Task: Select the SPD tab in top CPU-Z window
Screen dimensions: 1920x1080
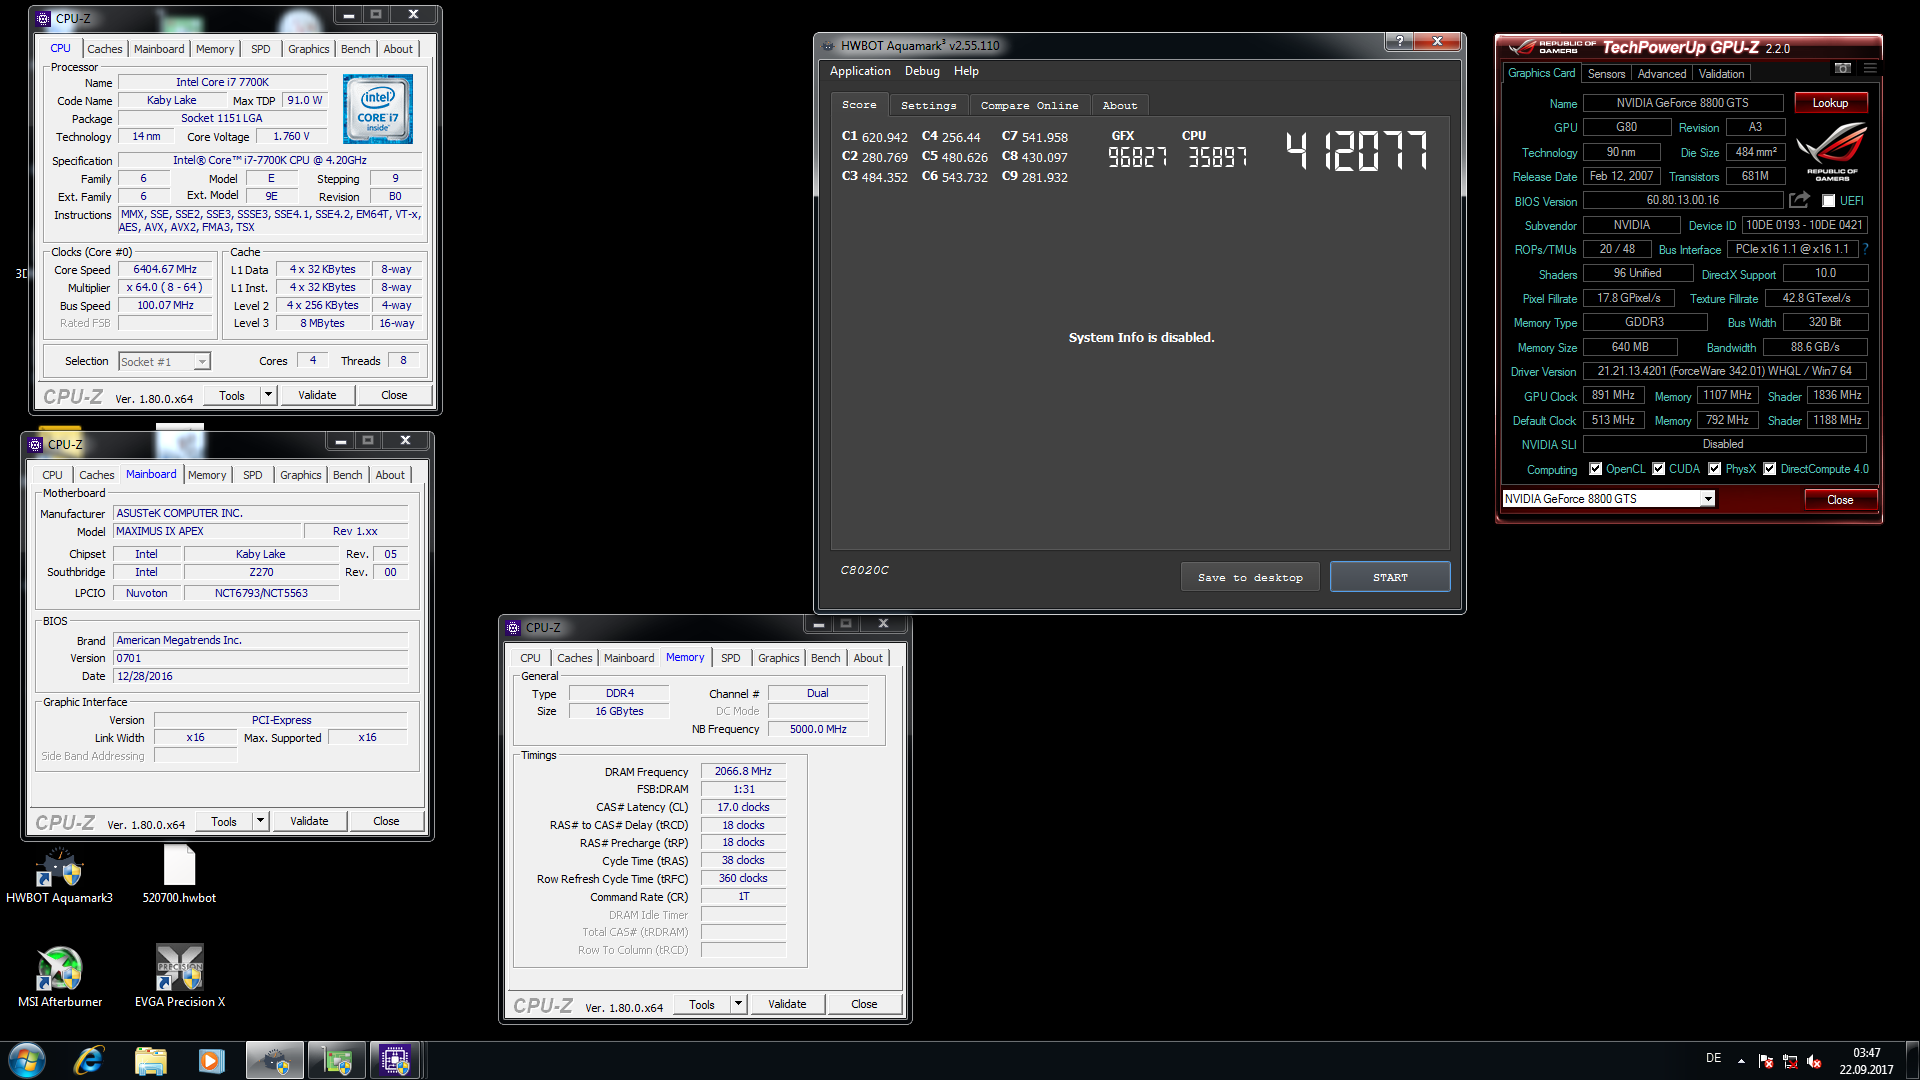Action: tap(260, 49)
